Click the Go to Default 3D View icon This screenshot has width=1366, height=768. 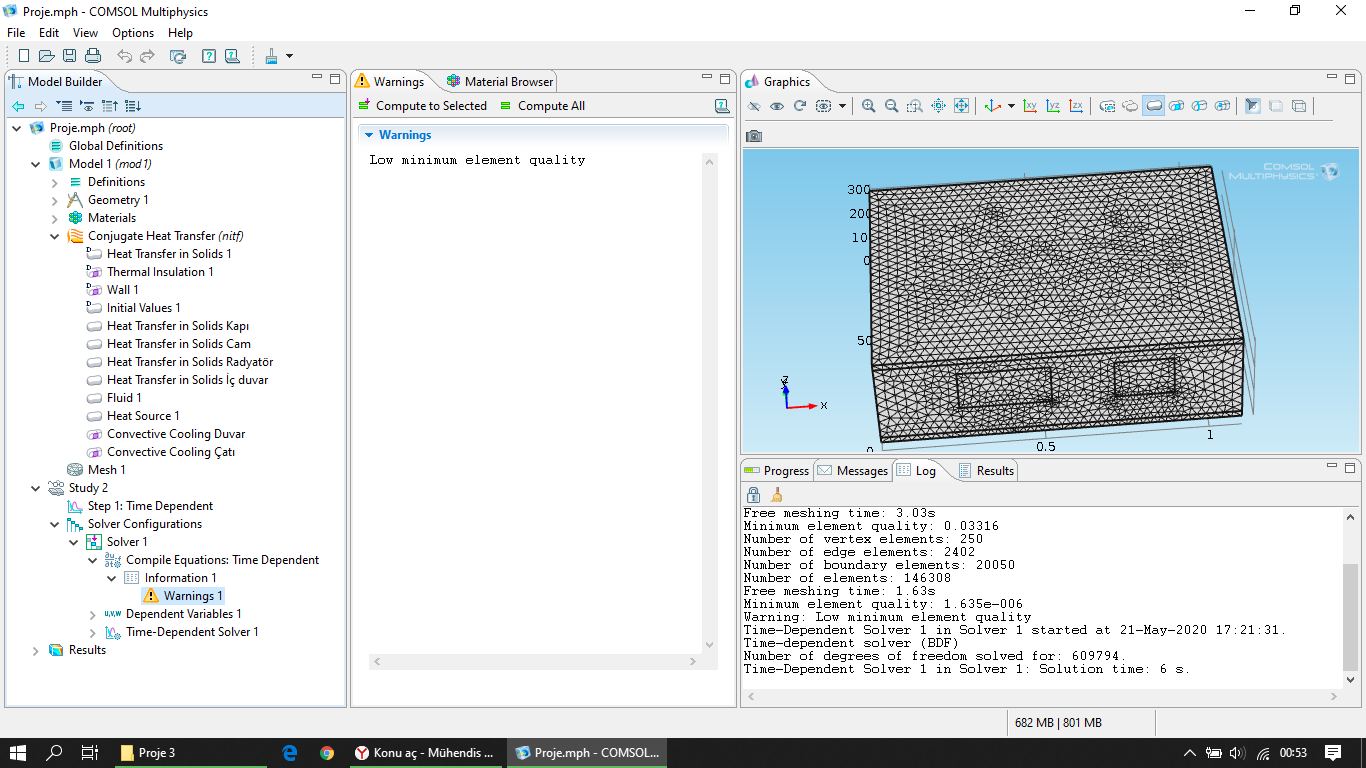point(992,106)
